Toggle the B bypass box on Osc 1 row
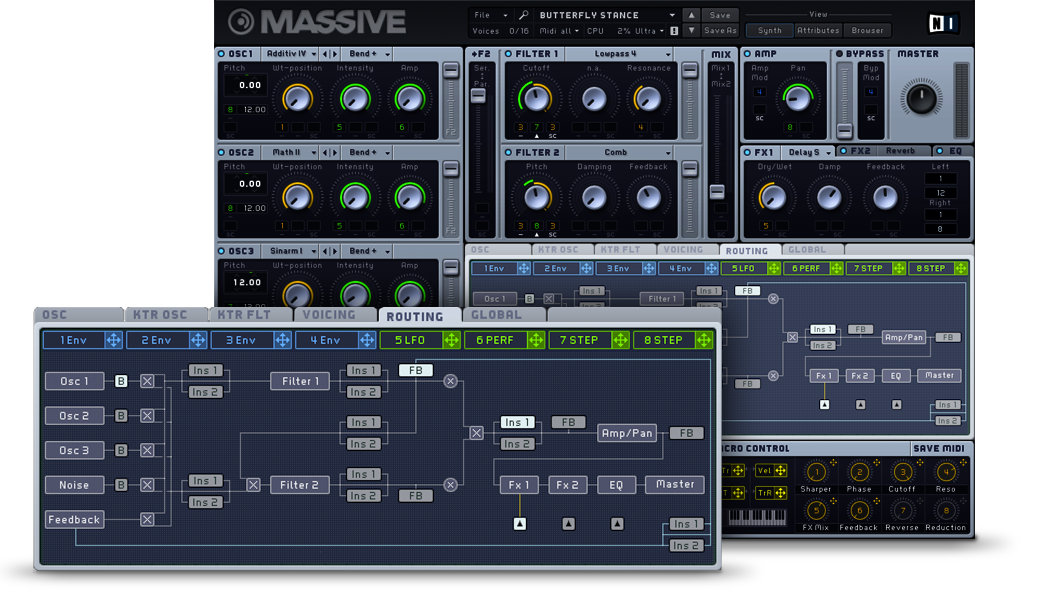The image size is (1040, 600). pyautogui.click(x=121, y=381)
